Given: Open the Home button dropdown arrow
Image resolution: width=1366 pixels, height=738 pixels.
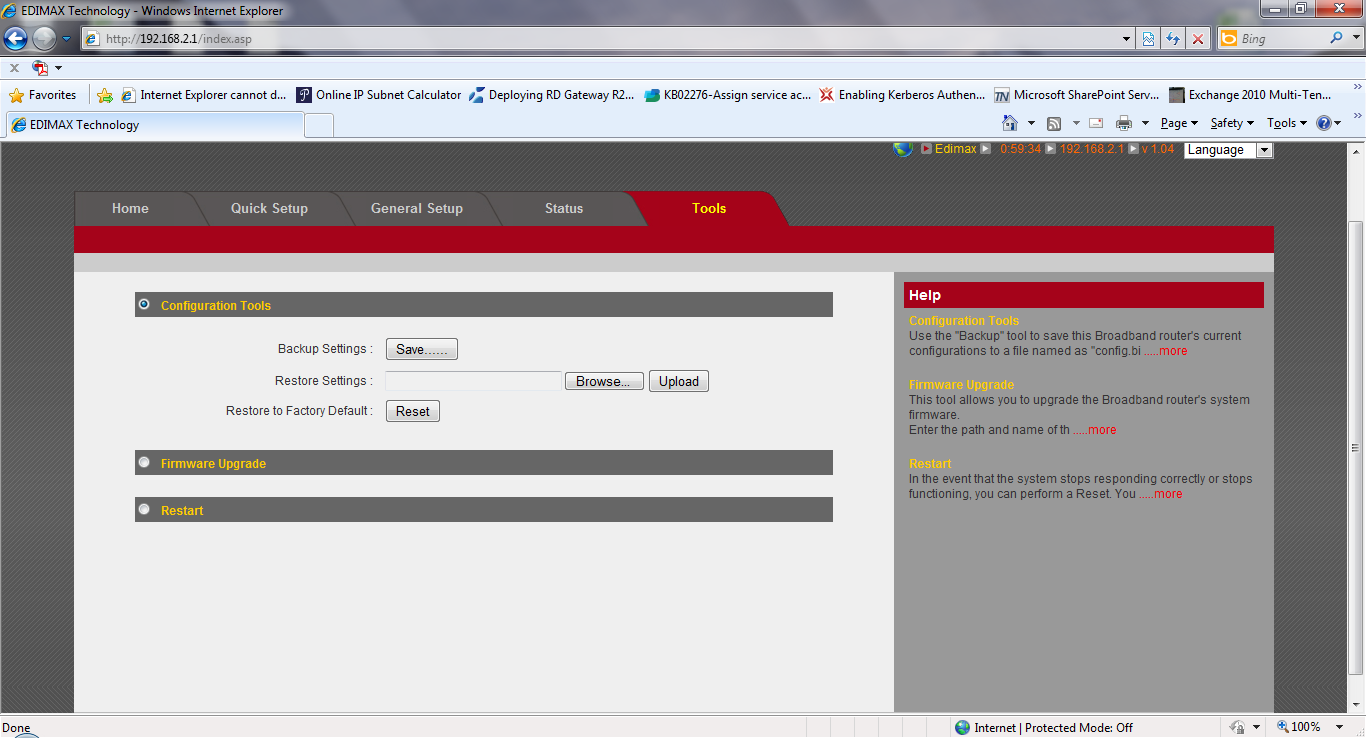Looking at the screenshot, I should coord(1031,123).
